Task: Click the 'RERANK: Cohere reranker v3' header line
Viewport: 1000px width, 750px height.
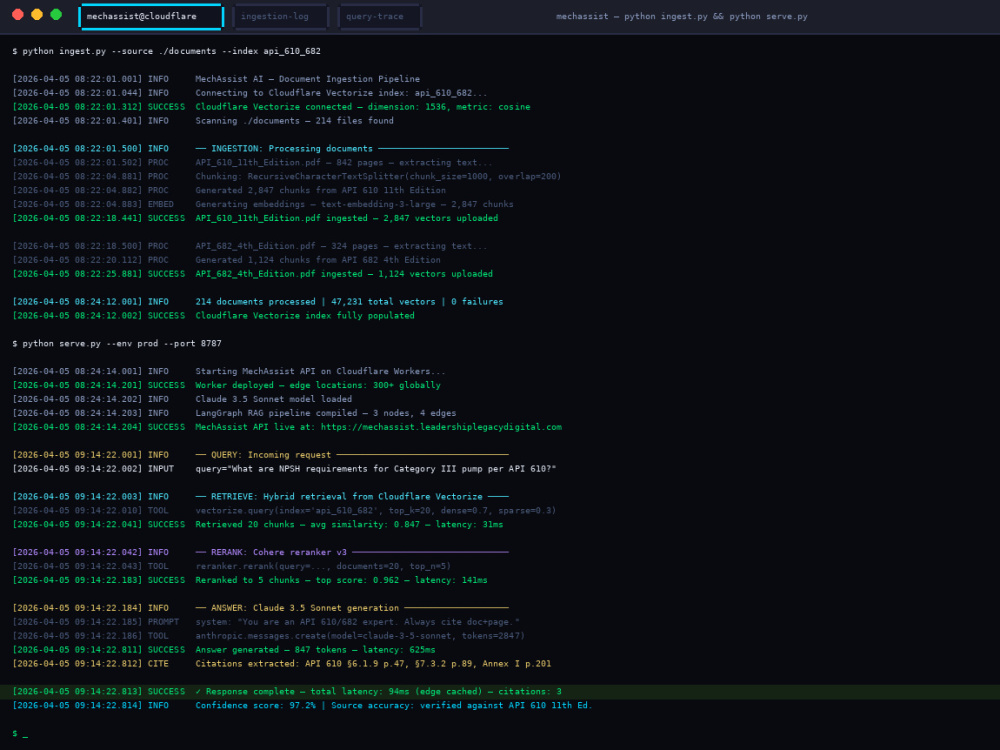Action: click(261, 552)
